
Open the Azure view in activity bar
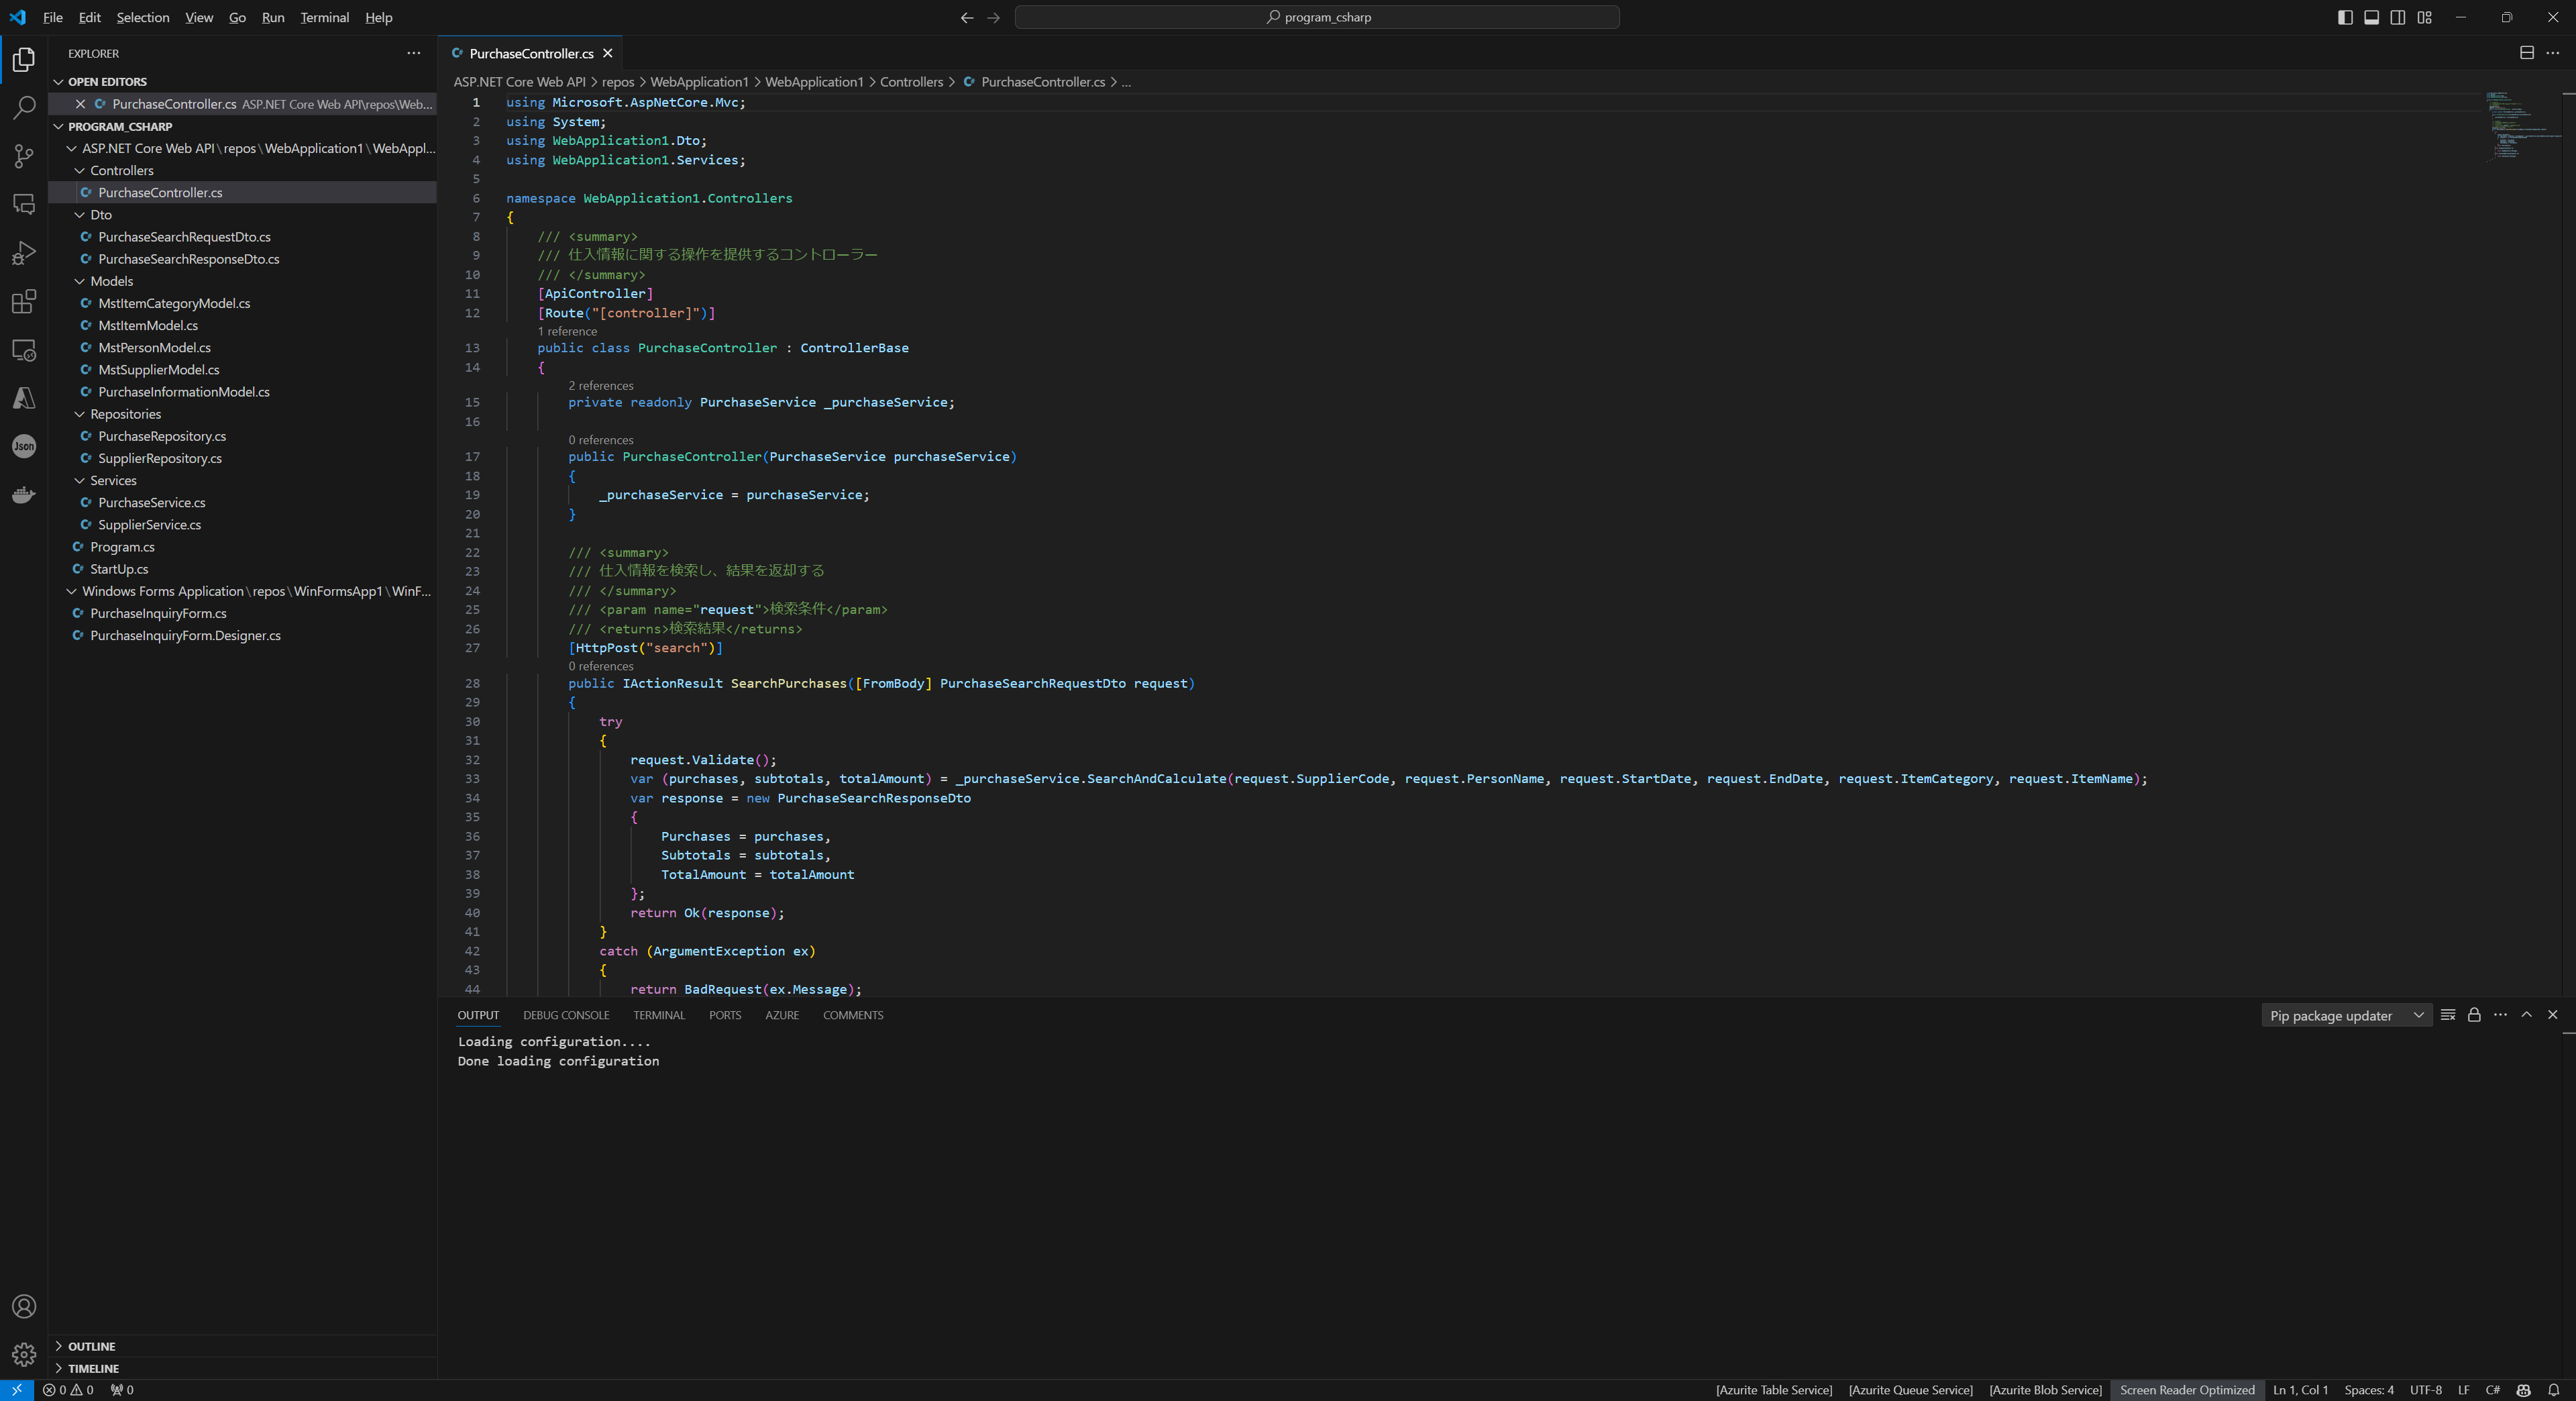(x=24, y=398)
